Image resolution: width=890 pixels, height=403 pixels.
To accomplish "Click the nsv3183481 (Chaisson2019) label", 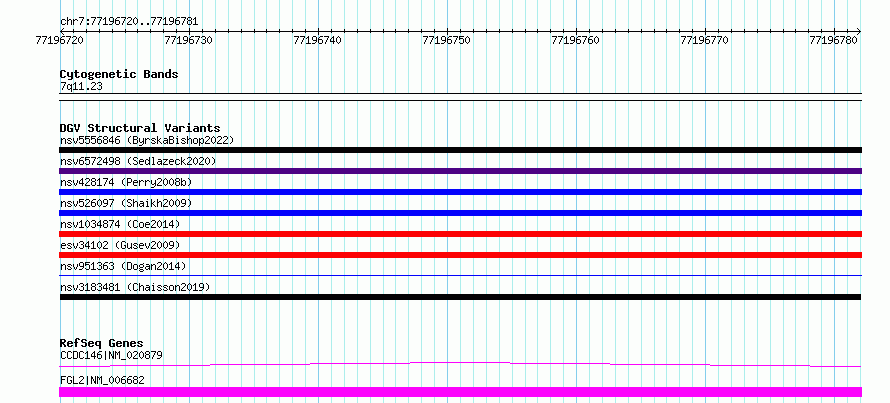I will (135, 287).
